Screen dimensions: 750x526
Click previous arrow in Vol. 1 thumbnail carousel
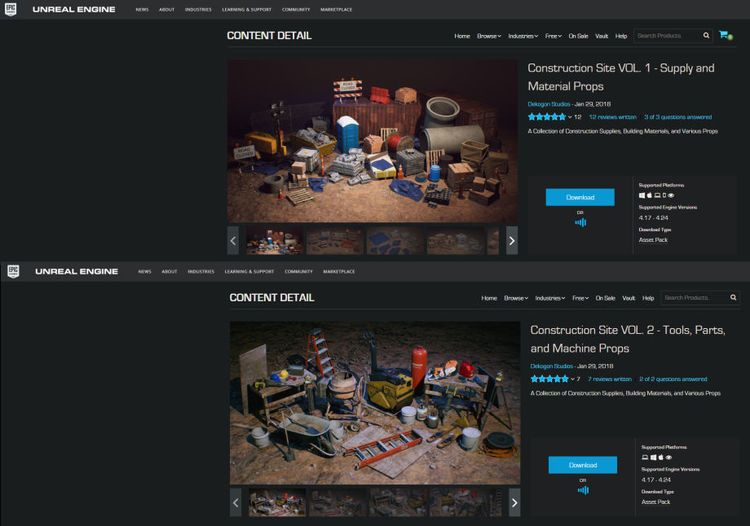pos(233,241)
